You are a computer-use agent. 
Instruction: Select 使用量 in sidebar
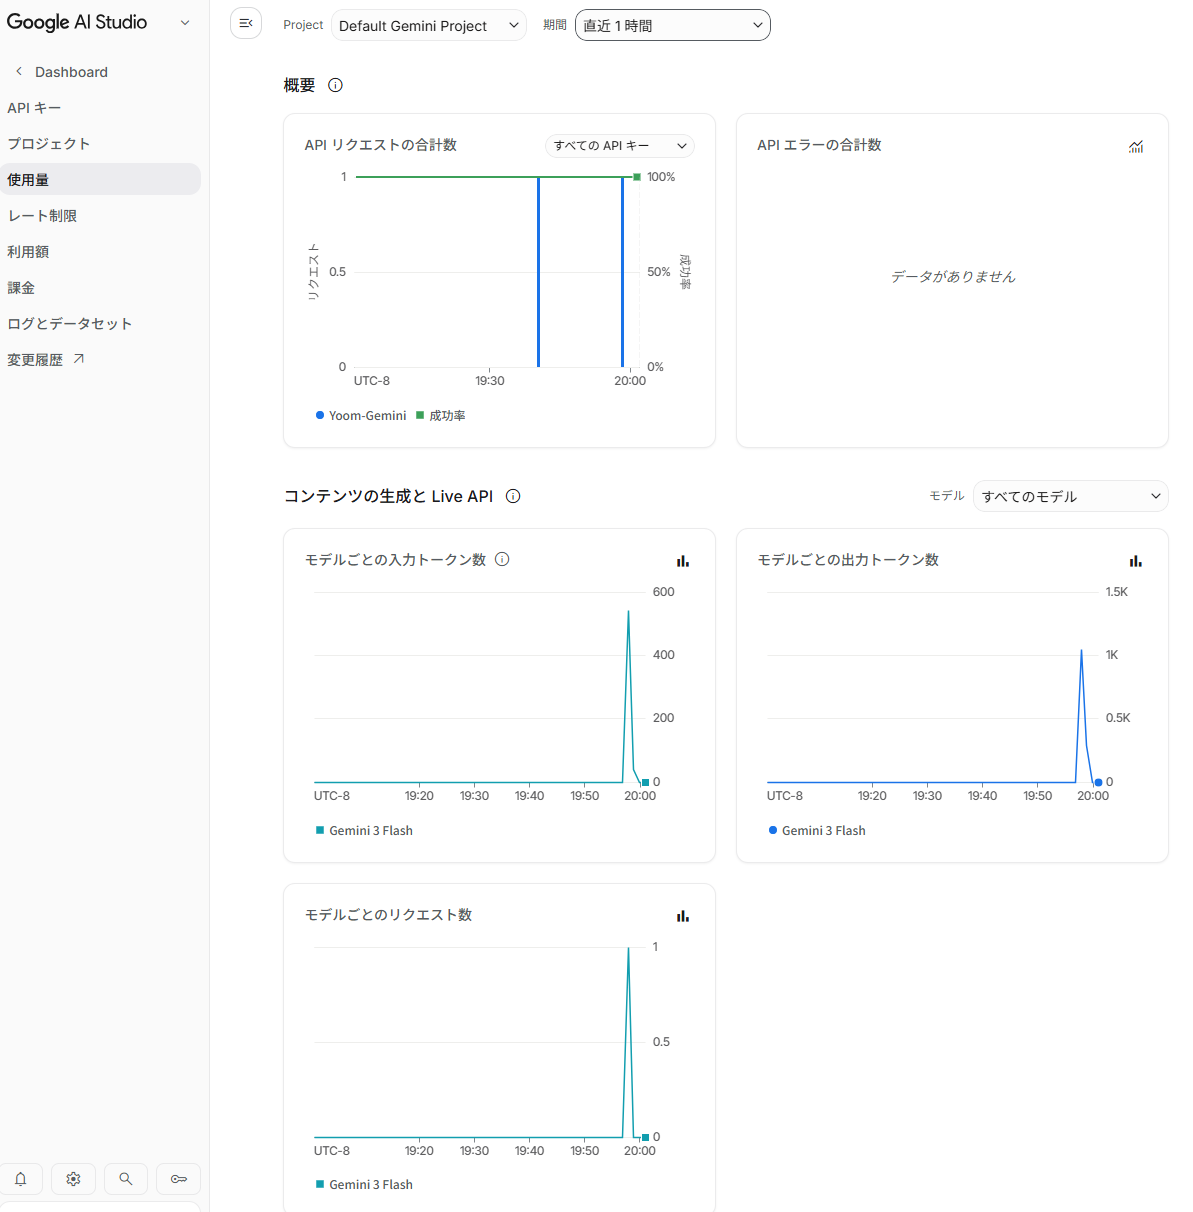pos(100,179)
